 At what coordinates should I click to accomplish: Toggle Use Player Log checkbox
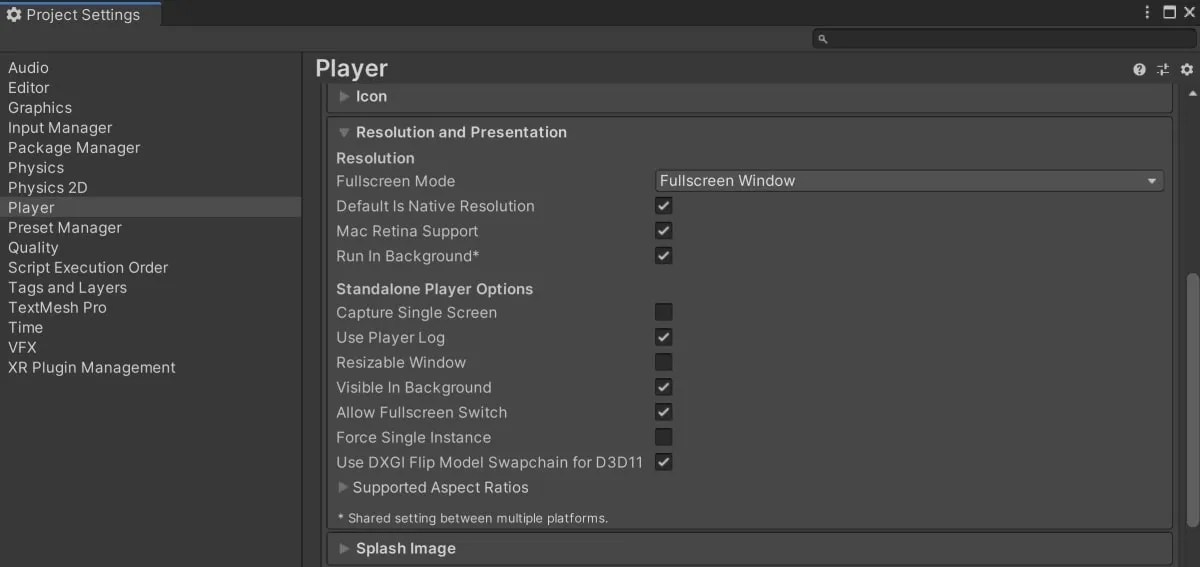[x=663, y=337]
